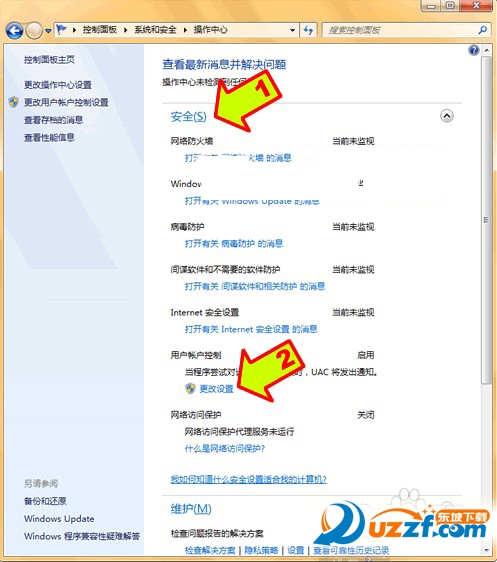The image size is (497, 562).
Task: Open 查看可靠性历史记录 link
Action: (351, 550)
